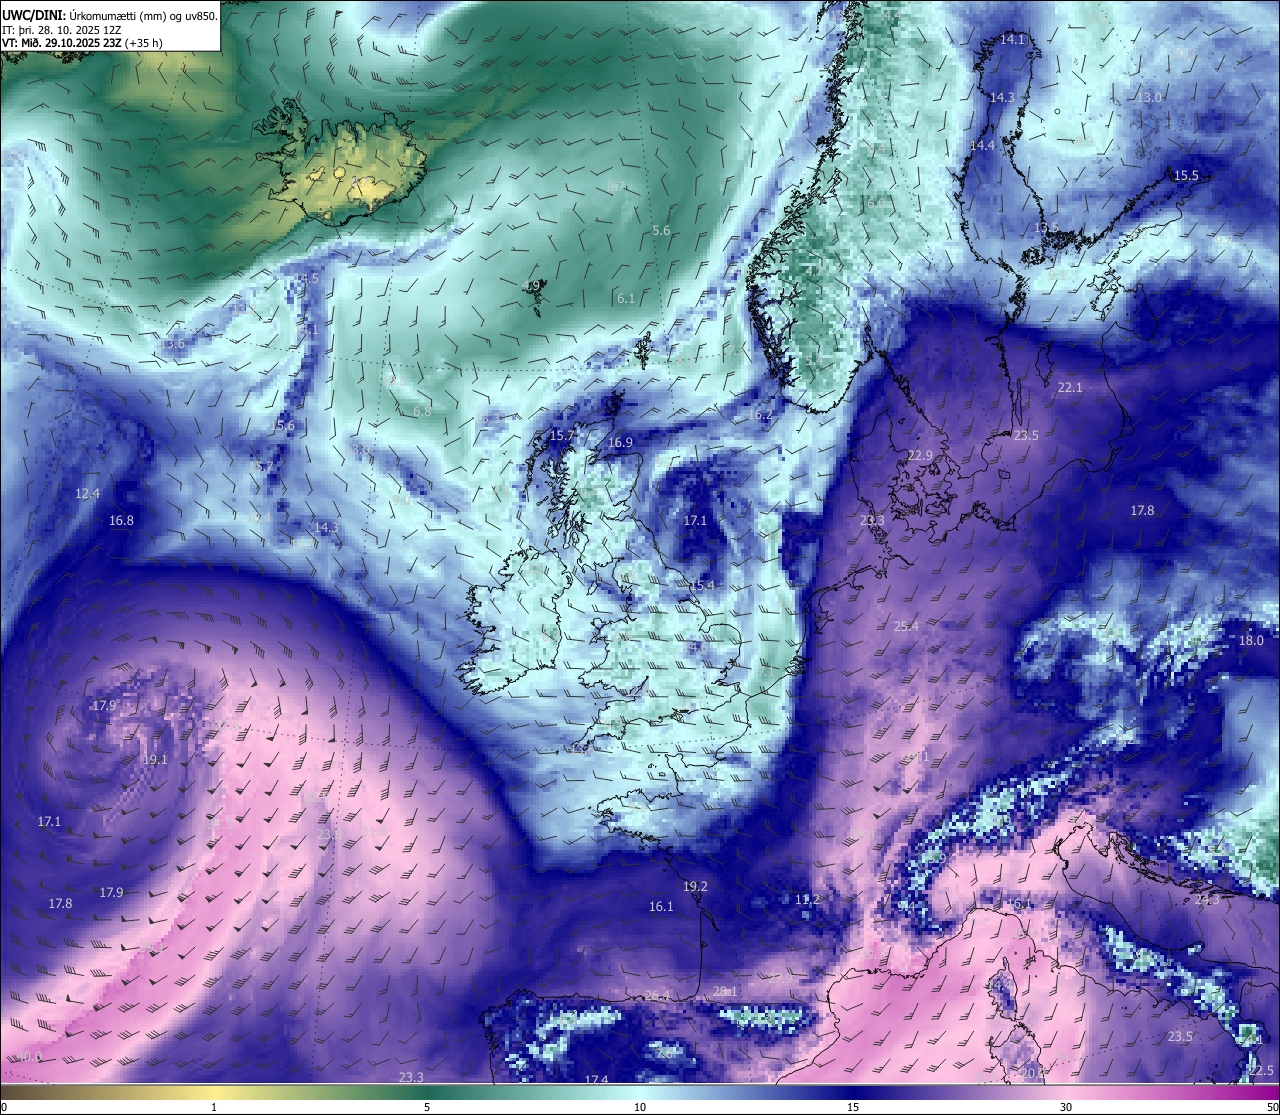Click the 50 tick on the color scale

tap(1272, 1107)
